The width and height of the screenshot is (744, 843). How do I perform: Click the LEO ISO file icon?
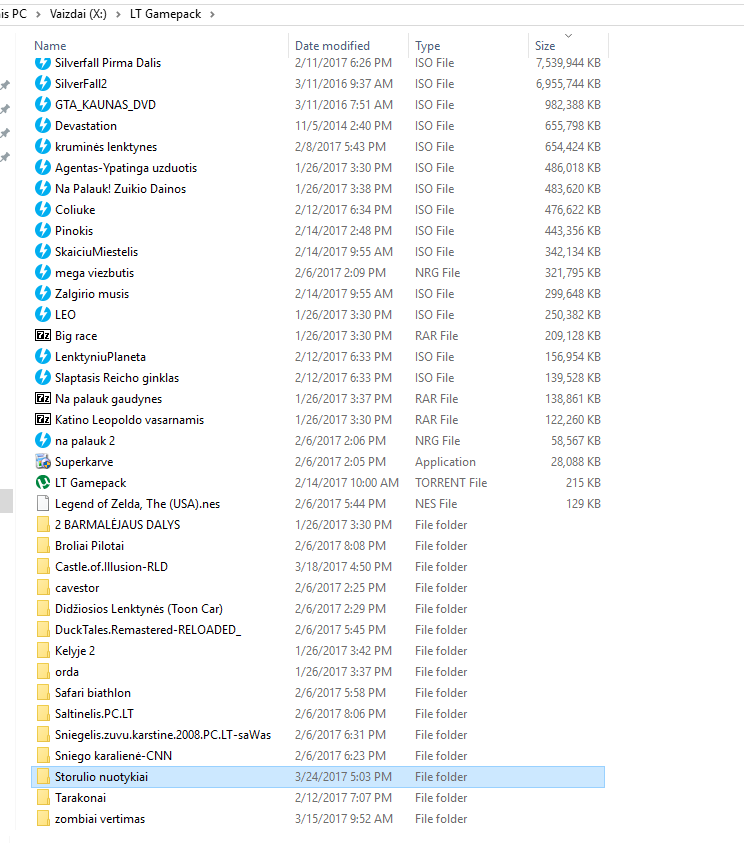click(43, 315)
